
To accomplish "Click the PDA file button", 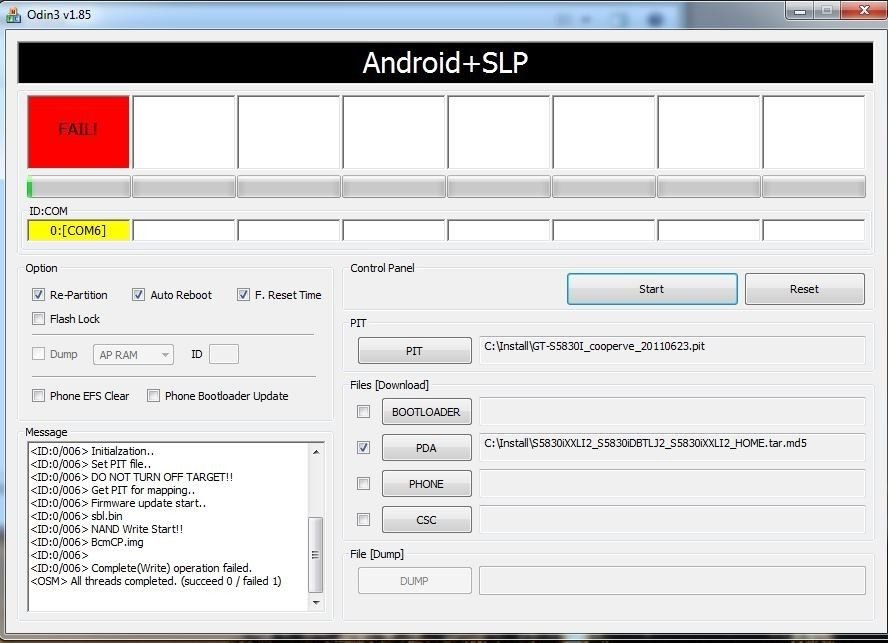I will click(x=426, y=448).
